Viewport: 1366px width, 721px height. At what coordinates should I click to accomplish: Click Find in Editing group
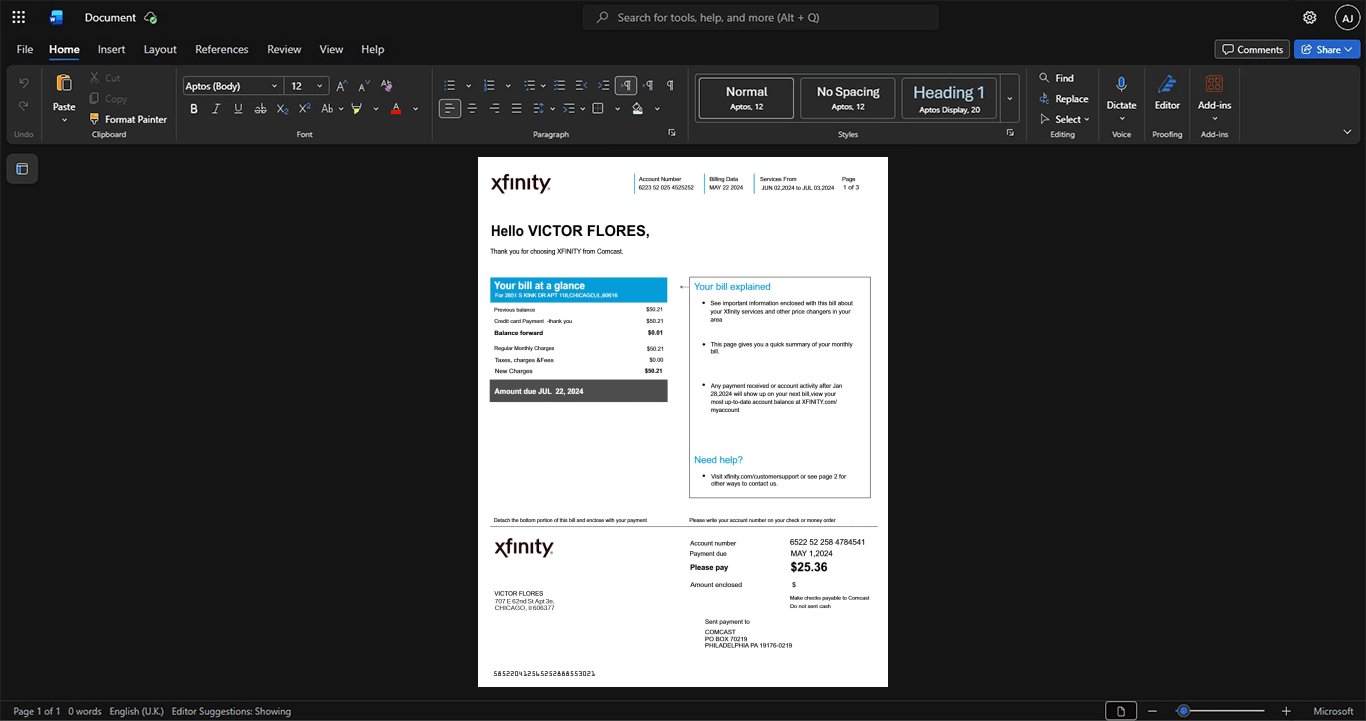1056,78
